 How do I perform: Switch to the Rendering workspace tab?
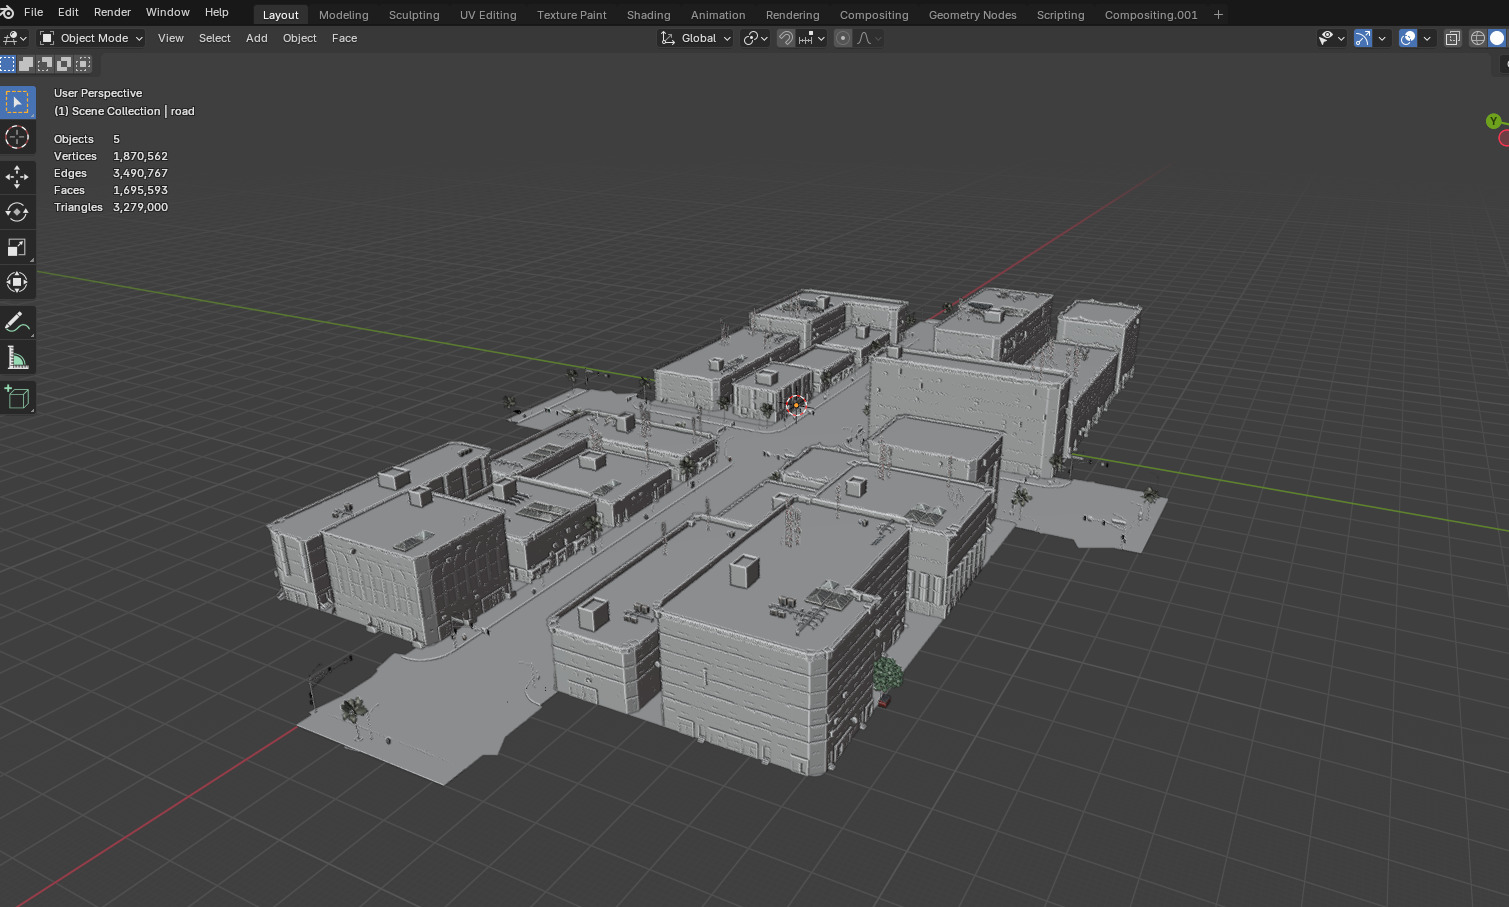click(x=792, y=15)
